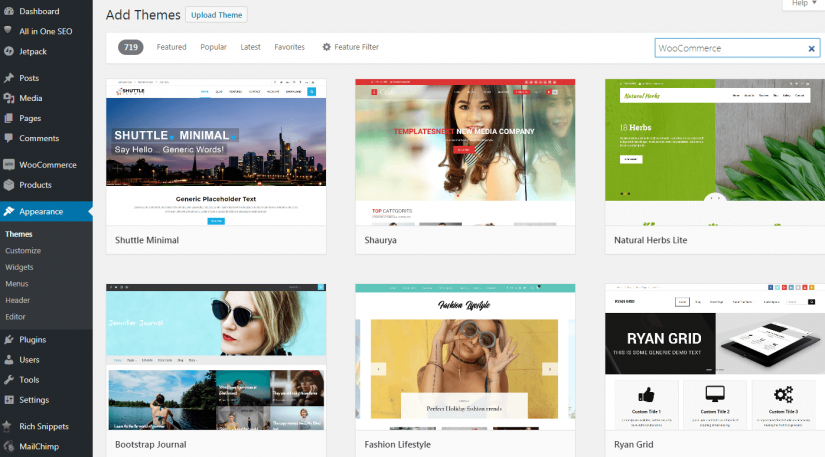Click the Settings sliders icon

9,400
